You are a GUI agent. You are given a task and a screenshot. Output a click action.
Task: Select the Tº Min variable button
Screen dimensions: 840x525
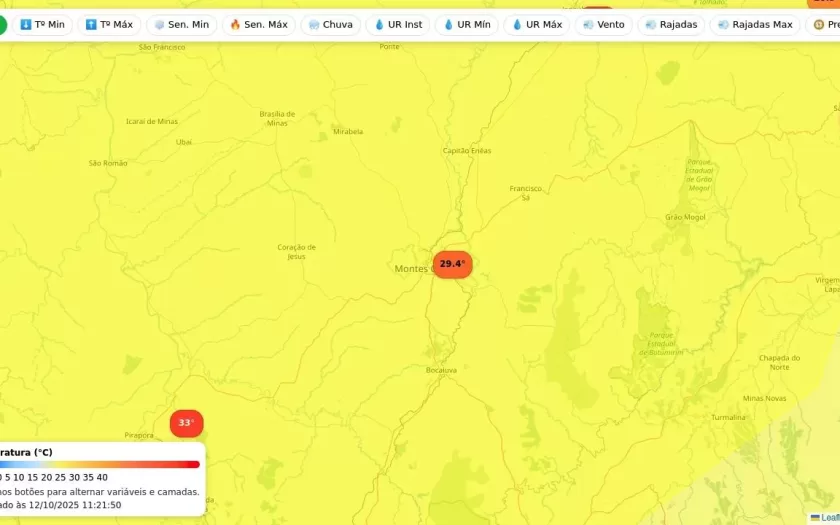click(x=42, y=25)
